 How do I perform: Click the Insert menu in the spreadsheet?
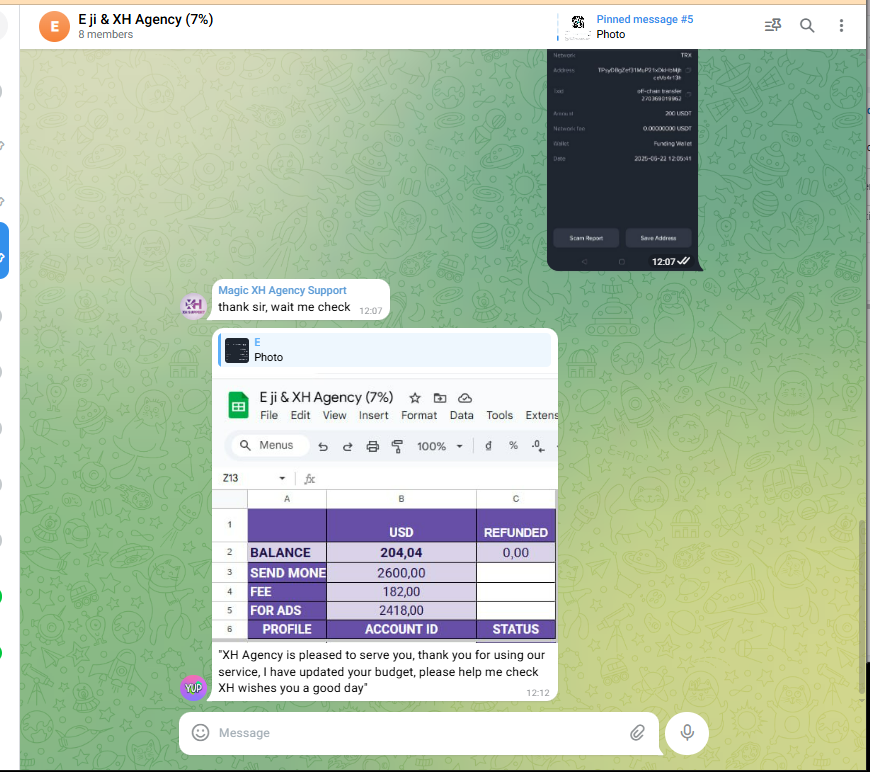(x=373, y=415)
